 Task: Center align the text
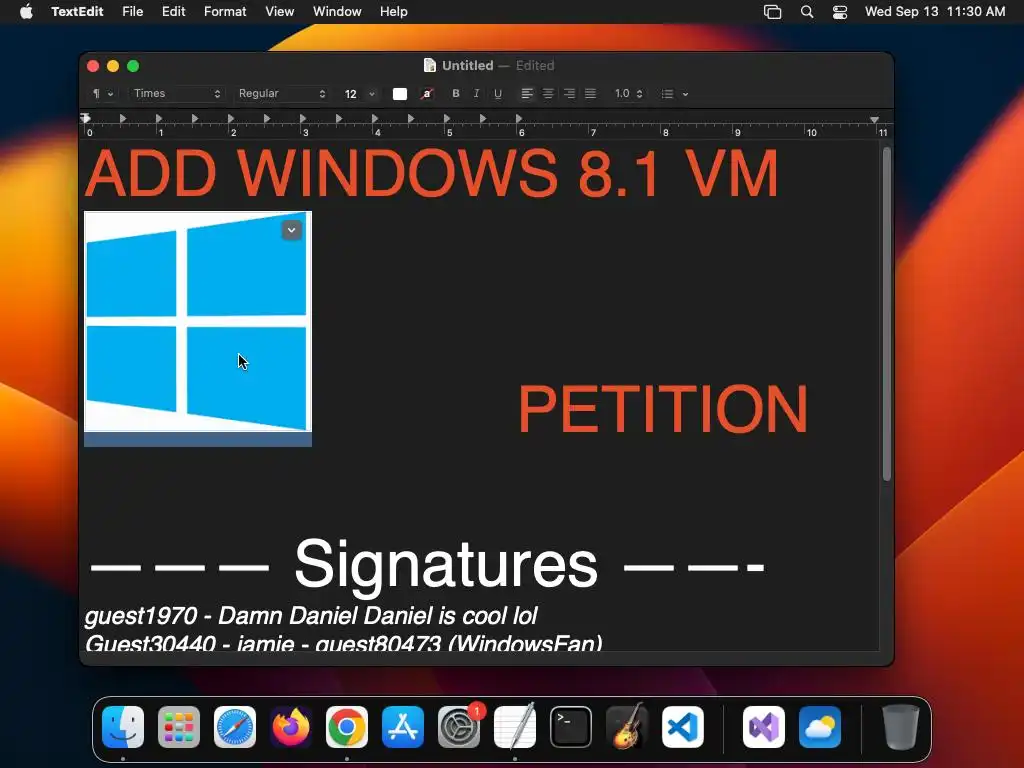pos(548,94)
